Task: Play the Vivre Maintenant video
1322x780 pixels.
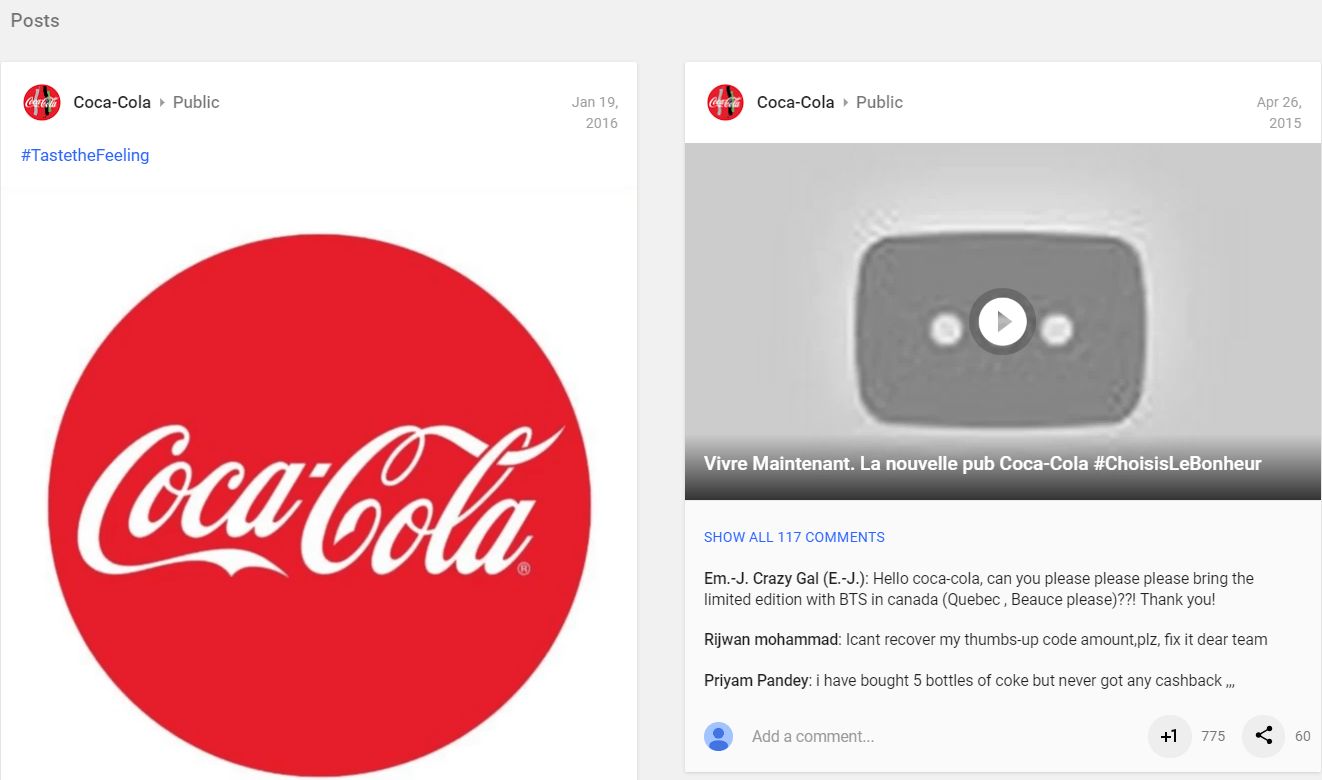Action: 1002,321
